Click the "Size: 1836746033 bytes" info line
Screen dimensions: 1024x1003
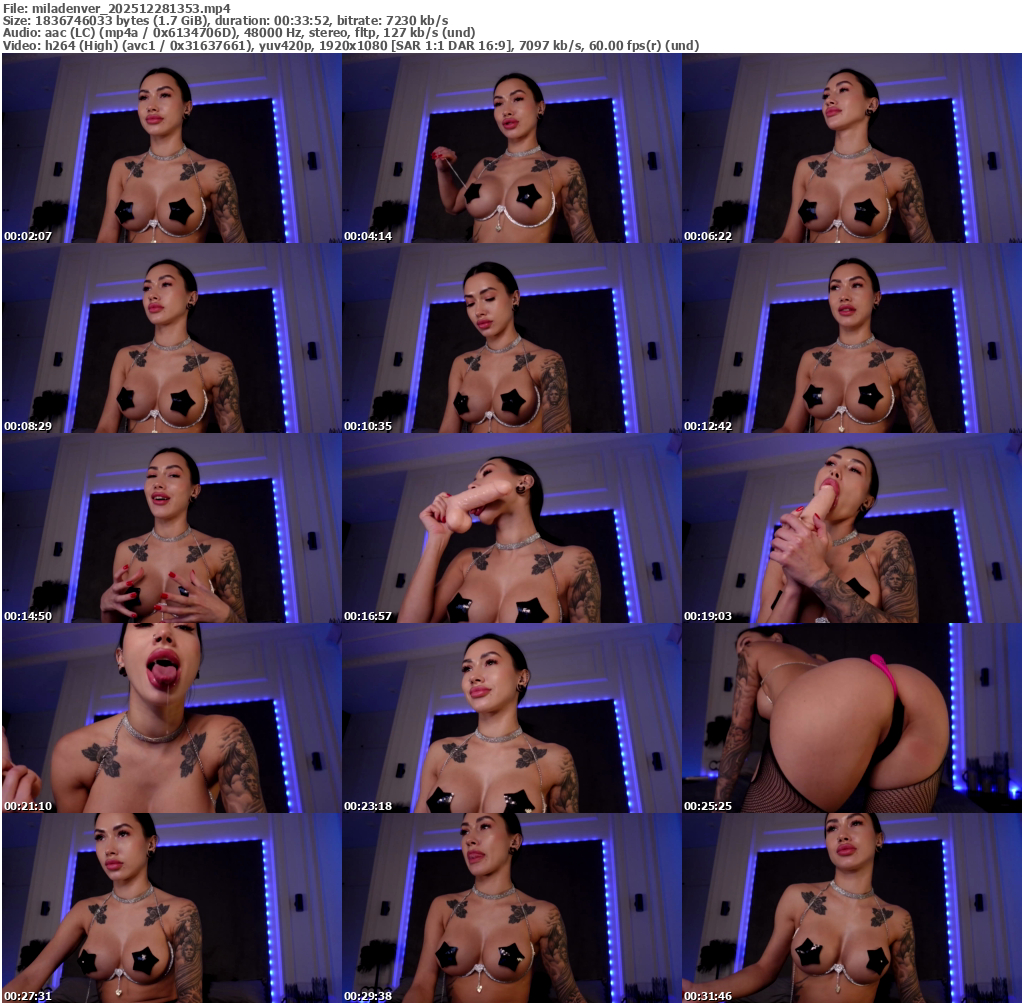point(225,20)
